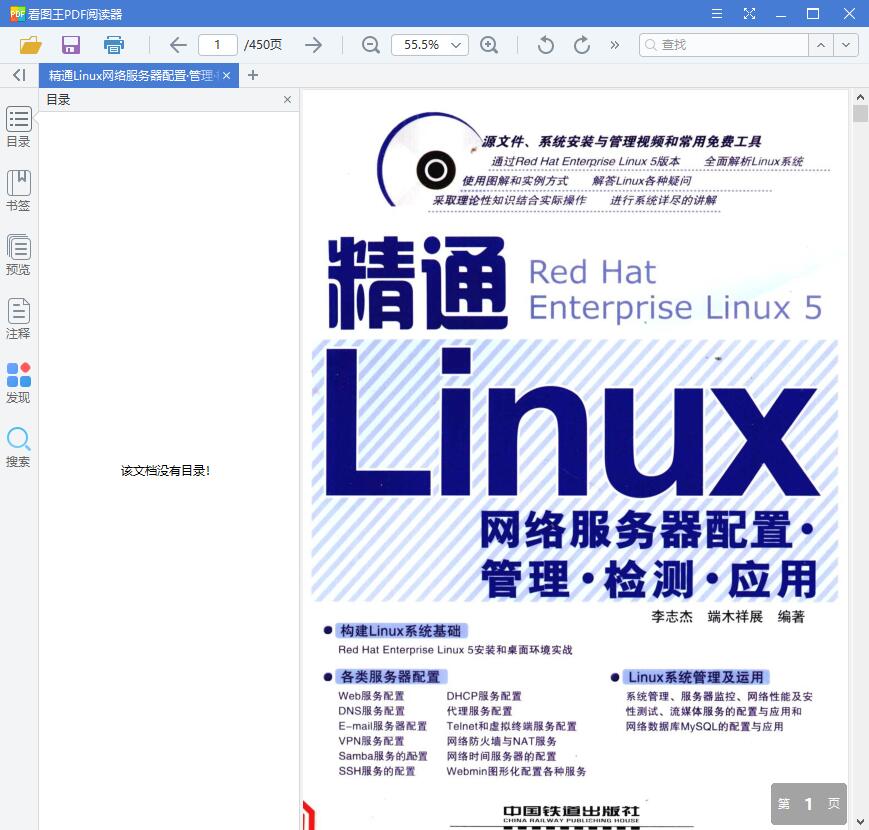Close the 精通Linux document tab

tap(227, 76)
